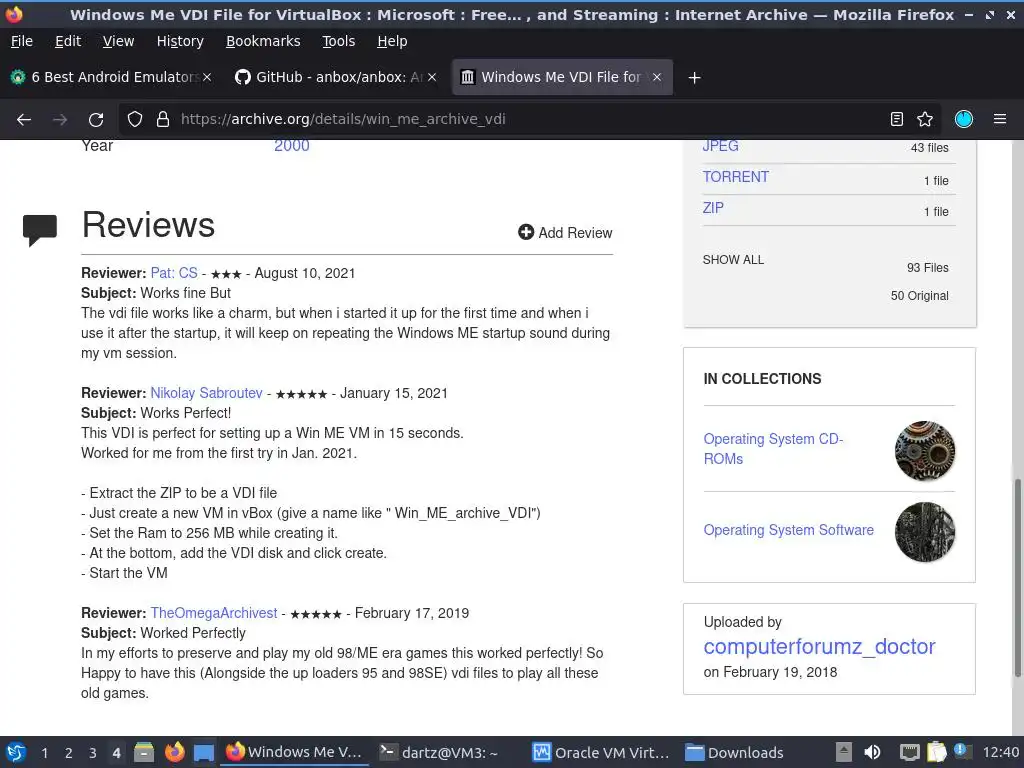Click the Add Review plus icon
This screenshot has width=1024, height=768.
526,232
